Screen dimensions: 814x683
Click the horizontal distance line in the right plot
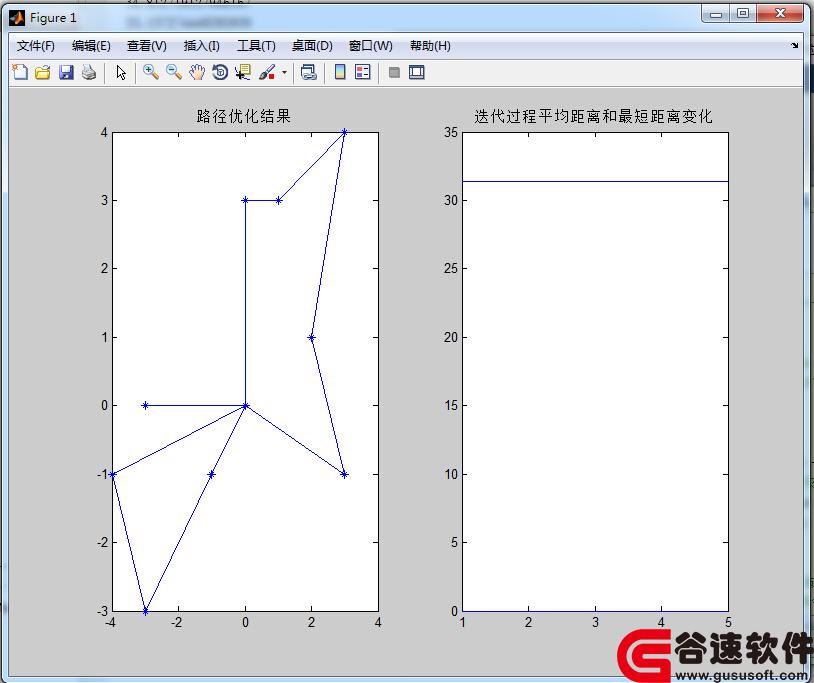tap(595, 181)
